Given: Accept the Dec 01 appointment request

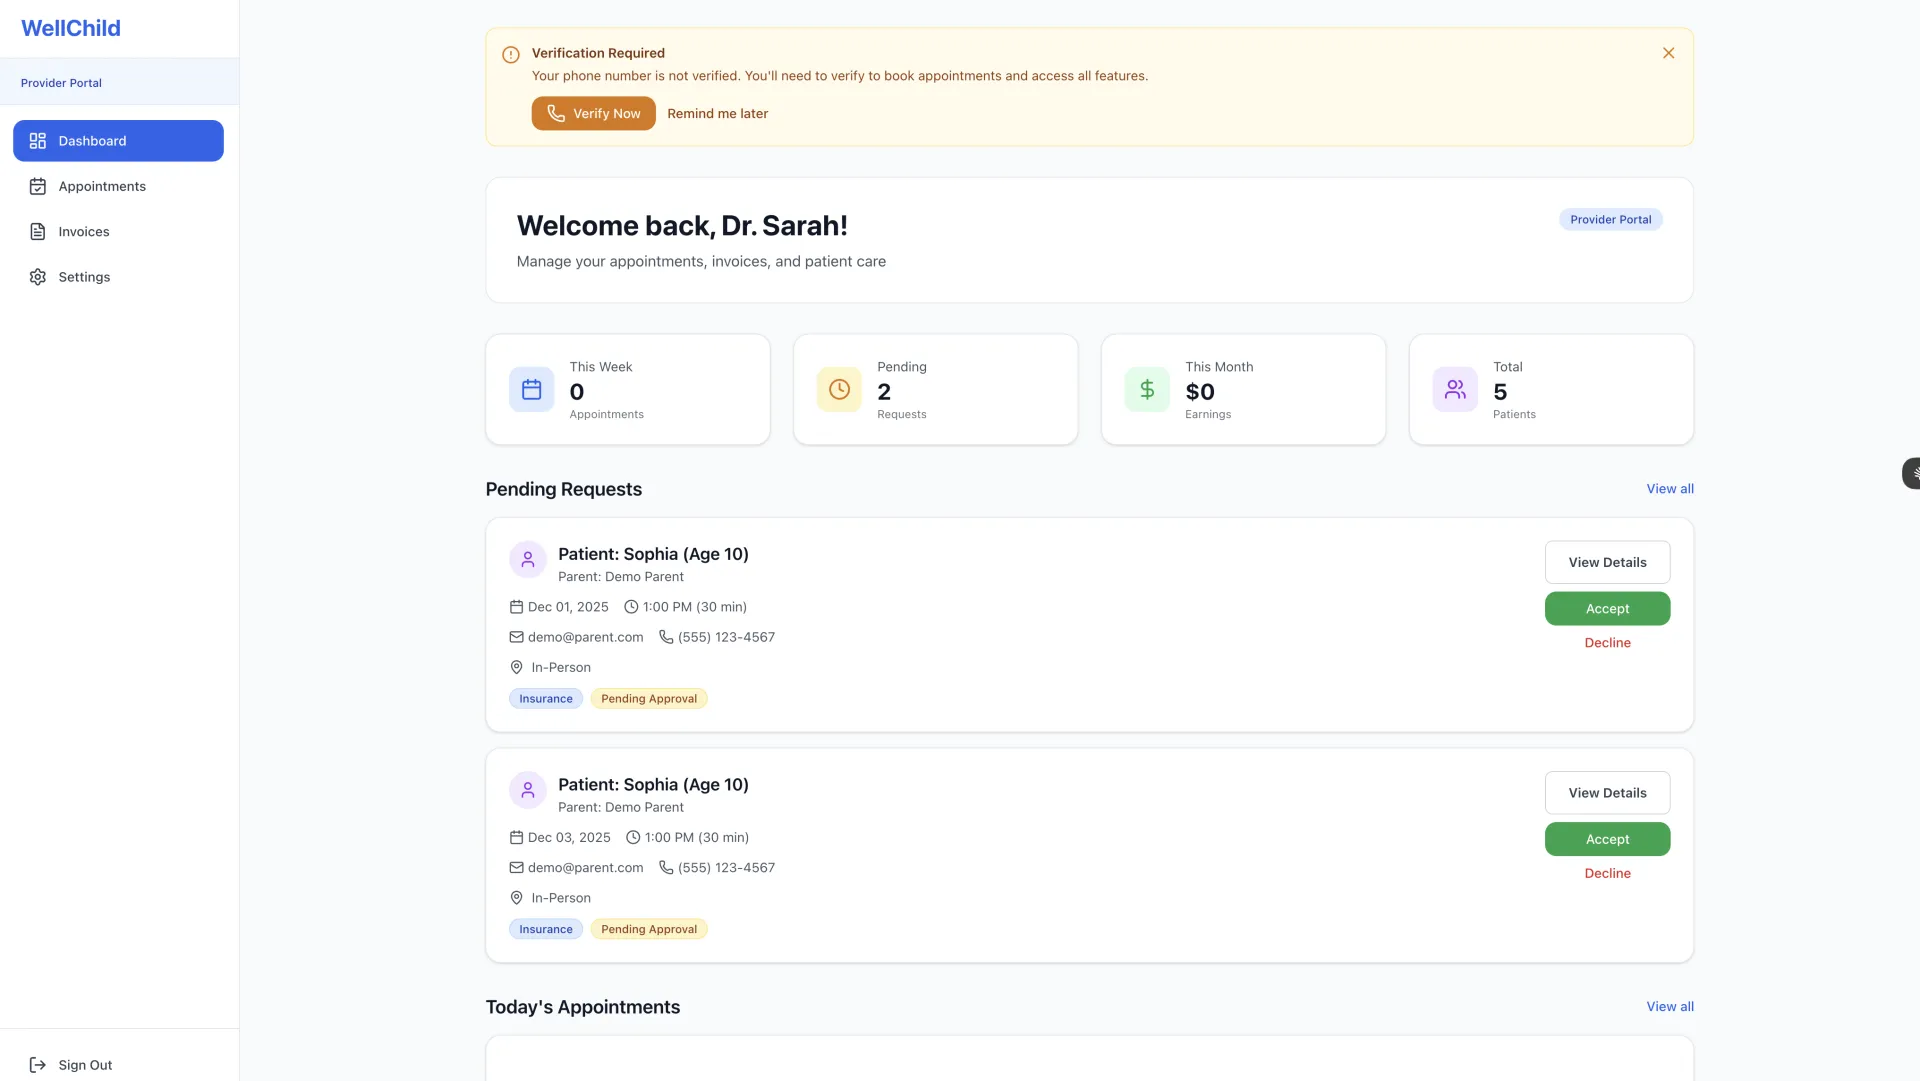Looking at the screenshot, I should point(1607,608).
